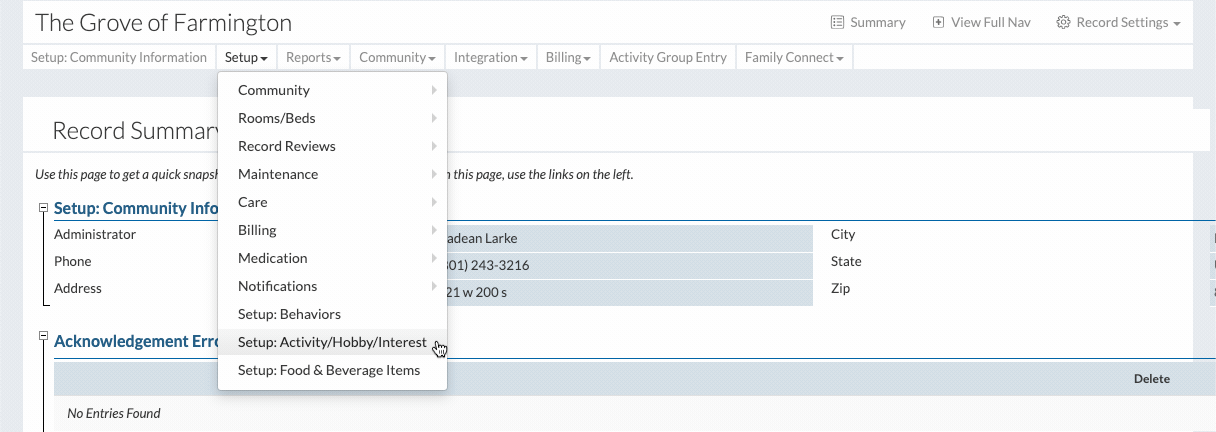
Task: Click the Setup: Community Information tab
Action: (119, 58)
